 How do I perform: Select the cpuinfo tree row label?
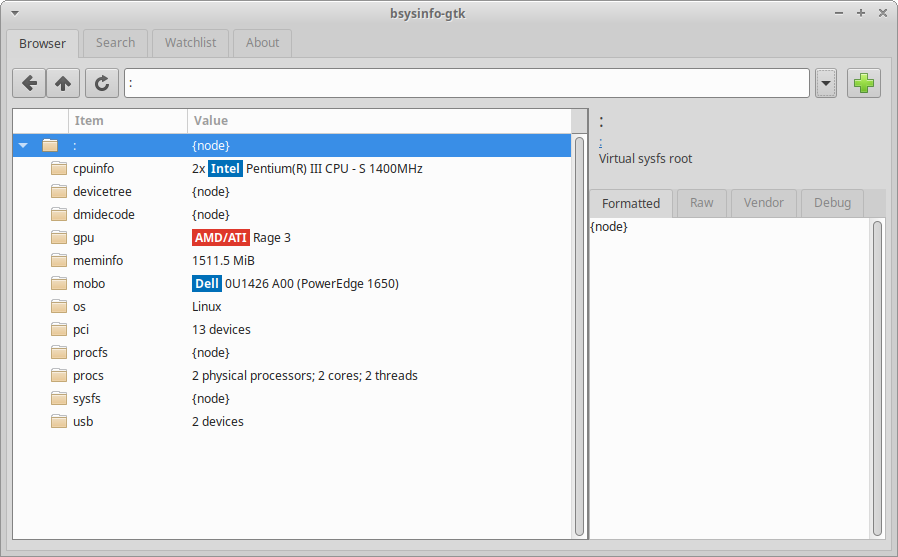coord(93,168)
